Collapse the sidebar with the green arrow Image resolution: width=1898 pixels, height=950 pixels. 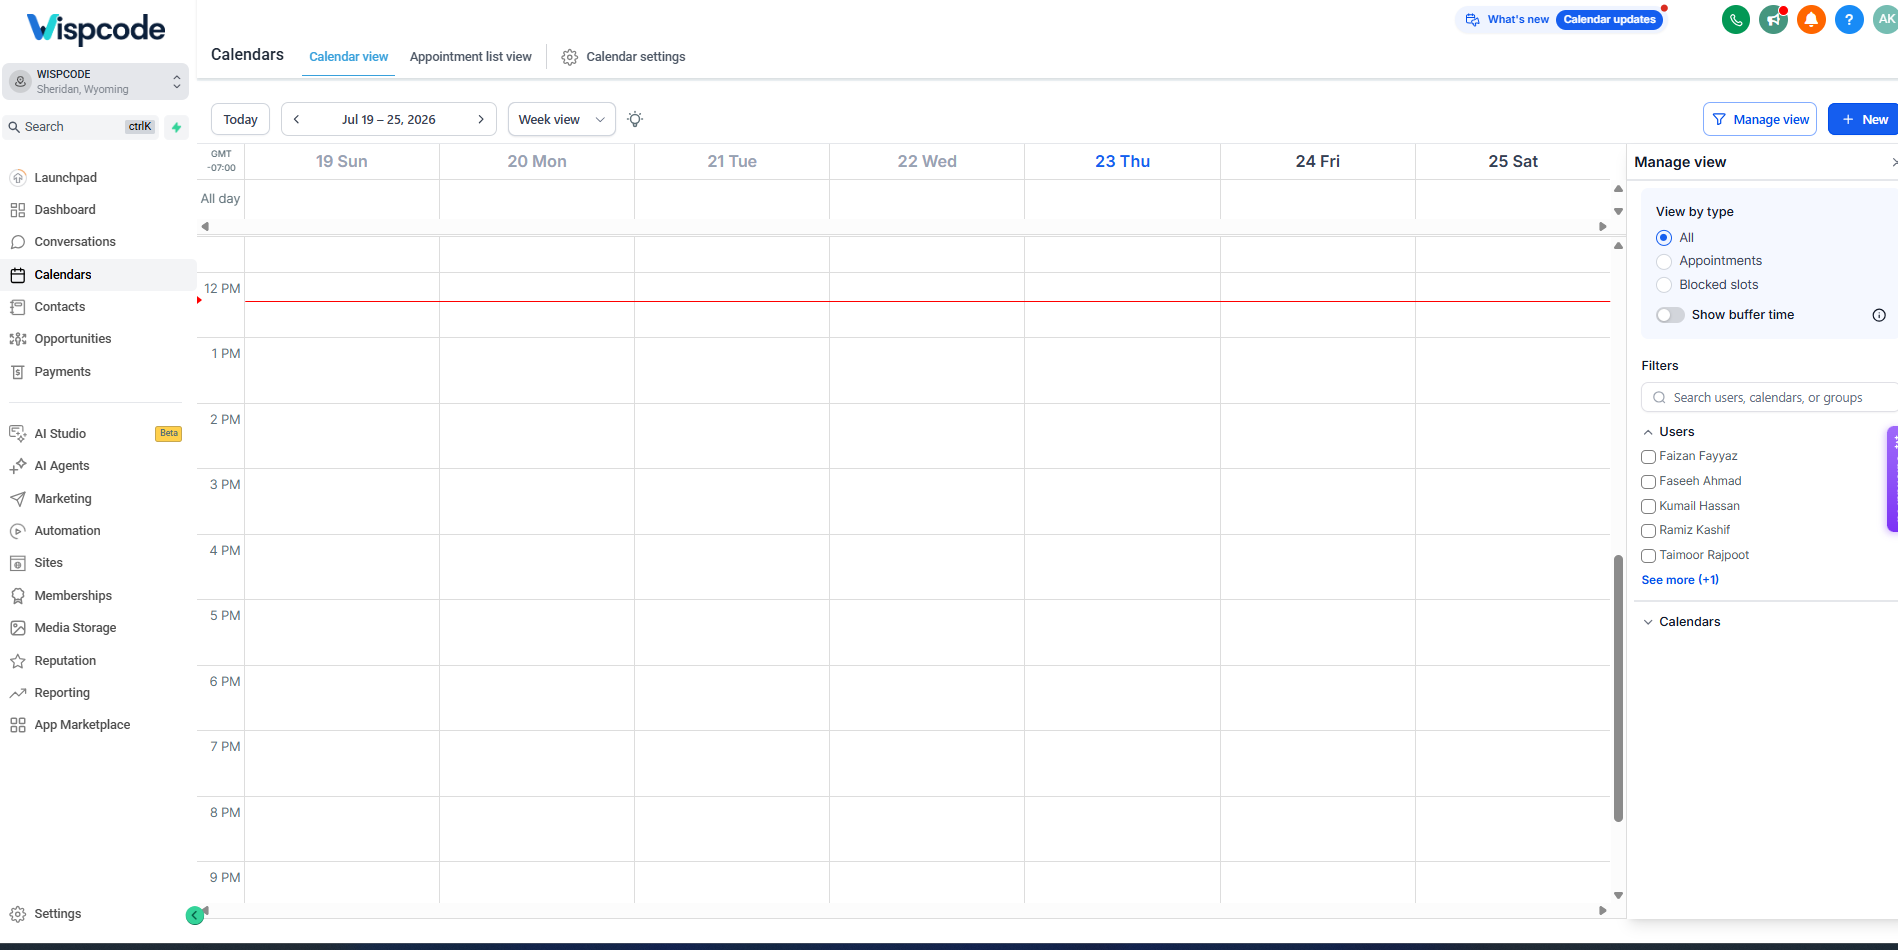point(195,915)
